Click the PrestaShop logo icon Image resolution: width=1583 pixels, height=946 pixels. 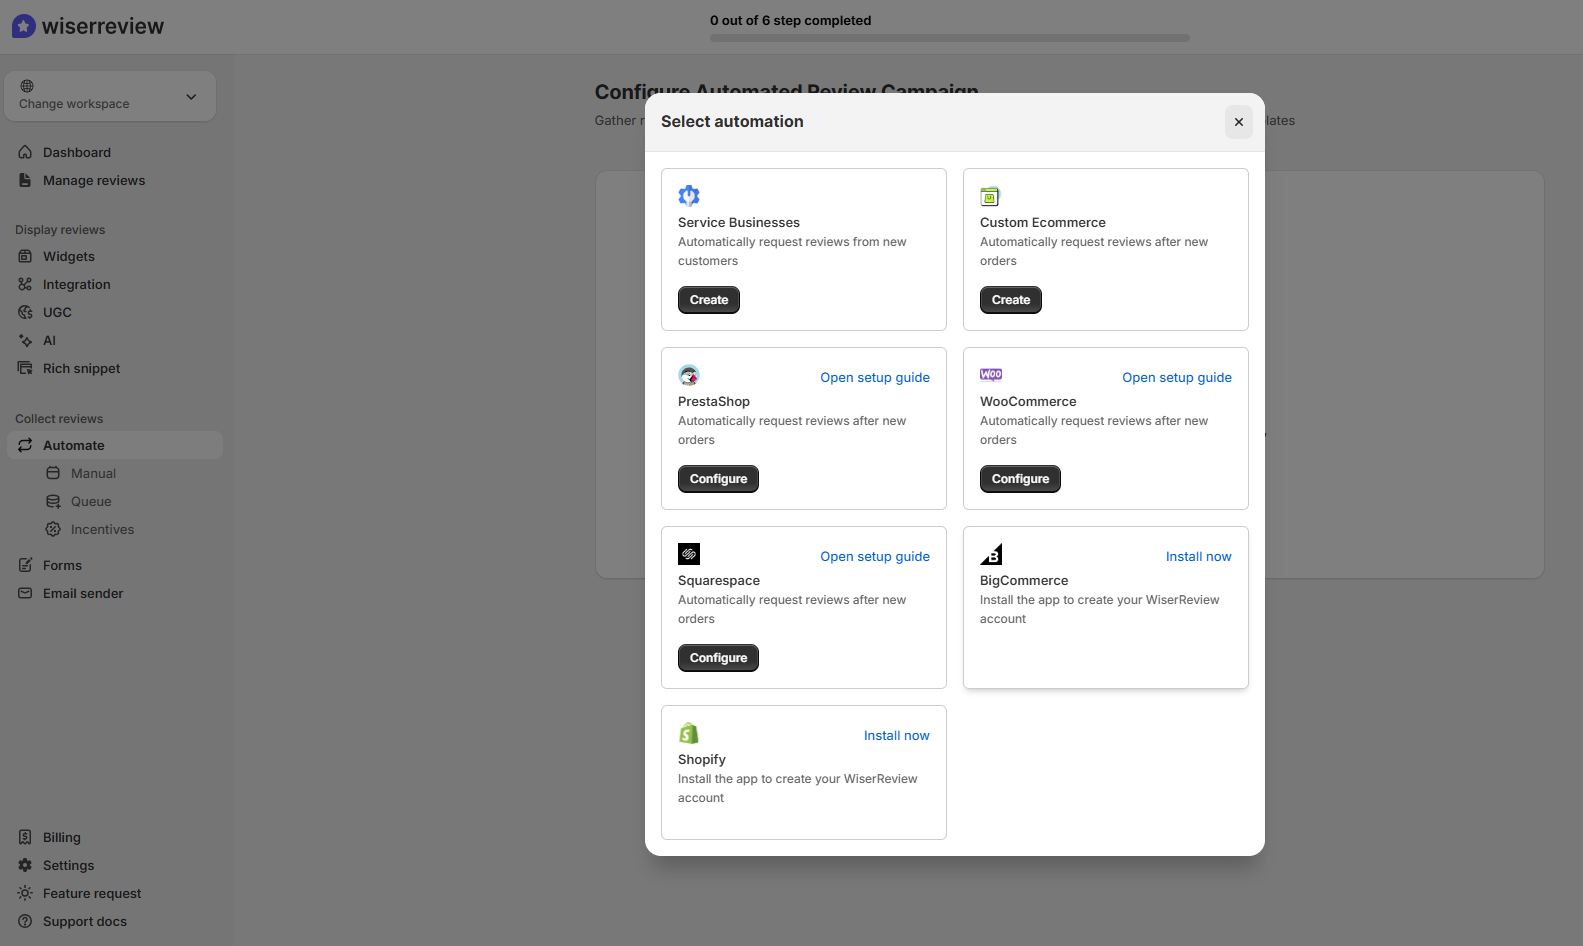coord(689,375)
